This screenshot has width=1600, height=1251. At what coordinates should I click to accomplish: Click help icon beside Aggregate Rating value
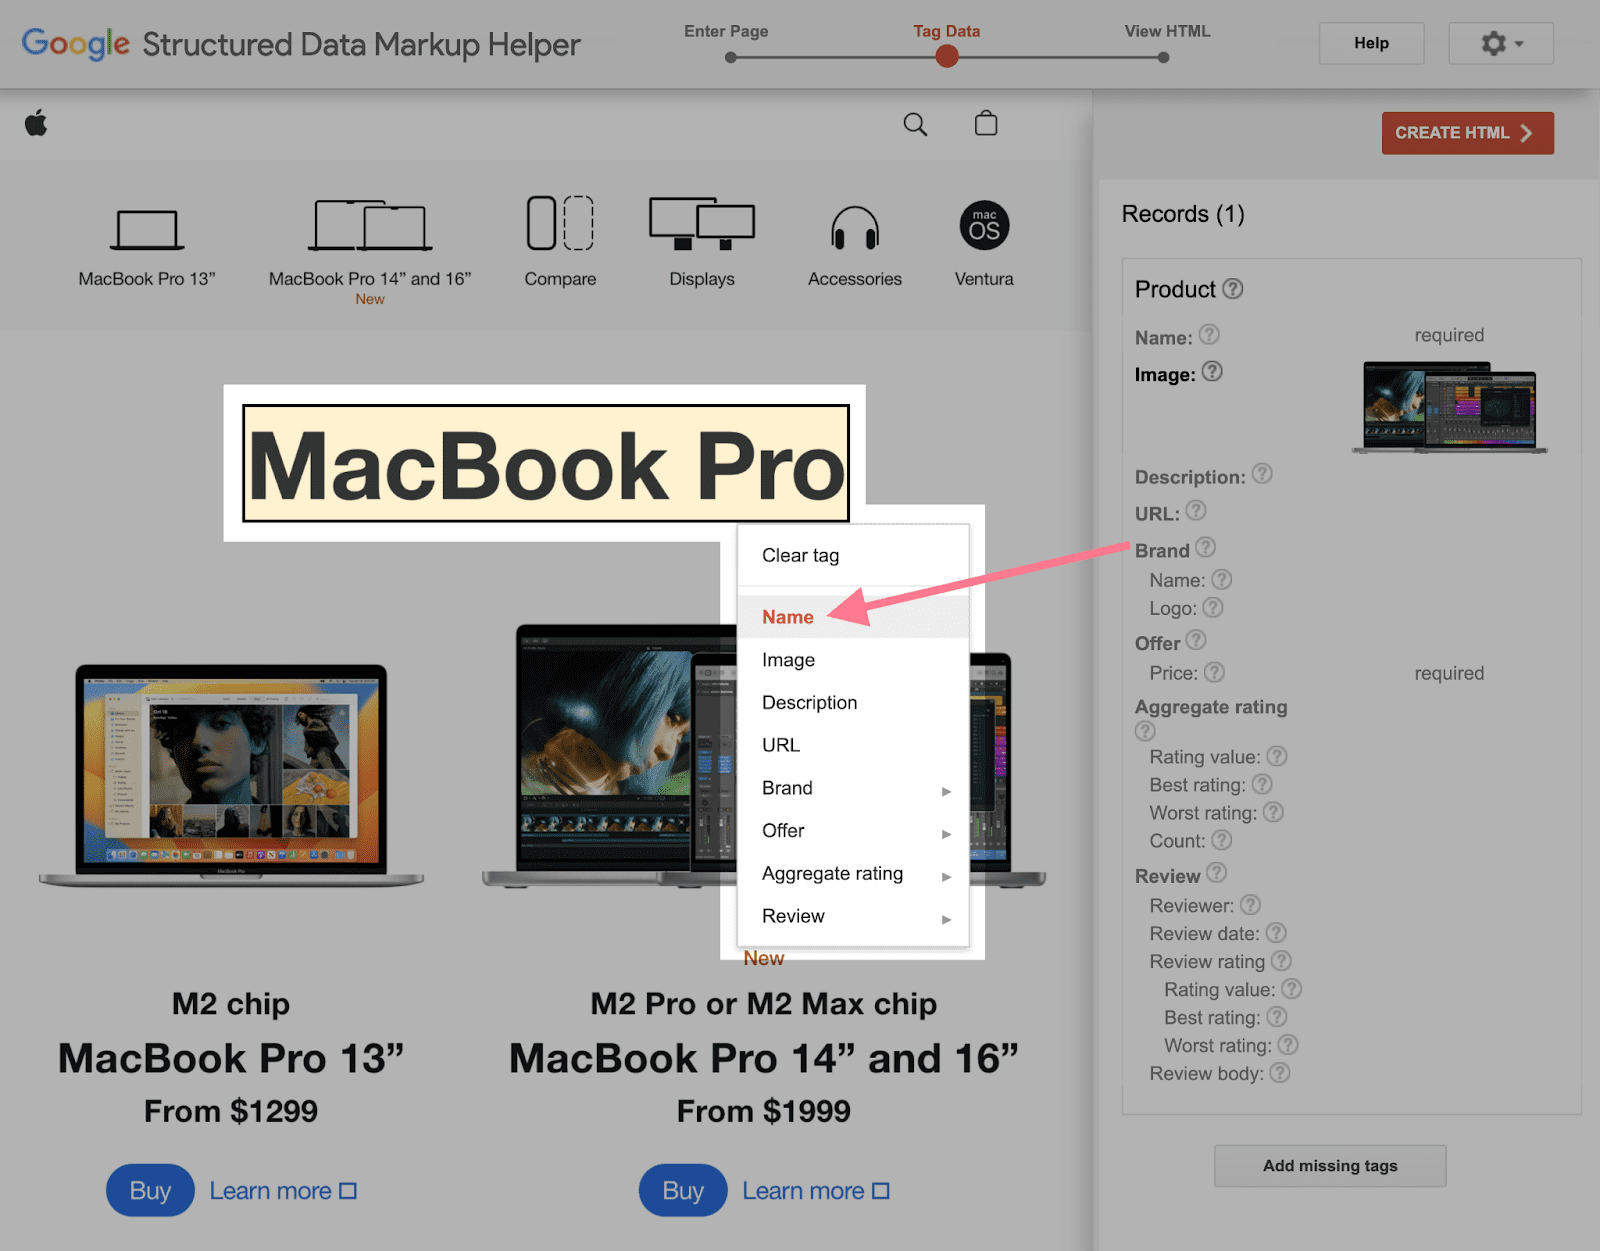tap(1277, 757)
